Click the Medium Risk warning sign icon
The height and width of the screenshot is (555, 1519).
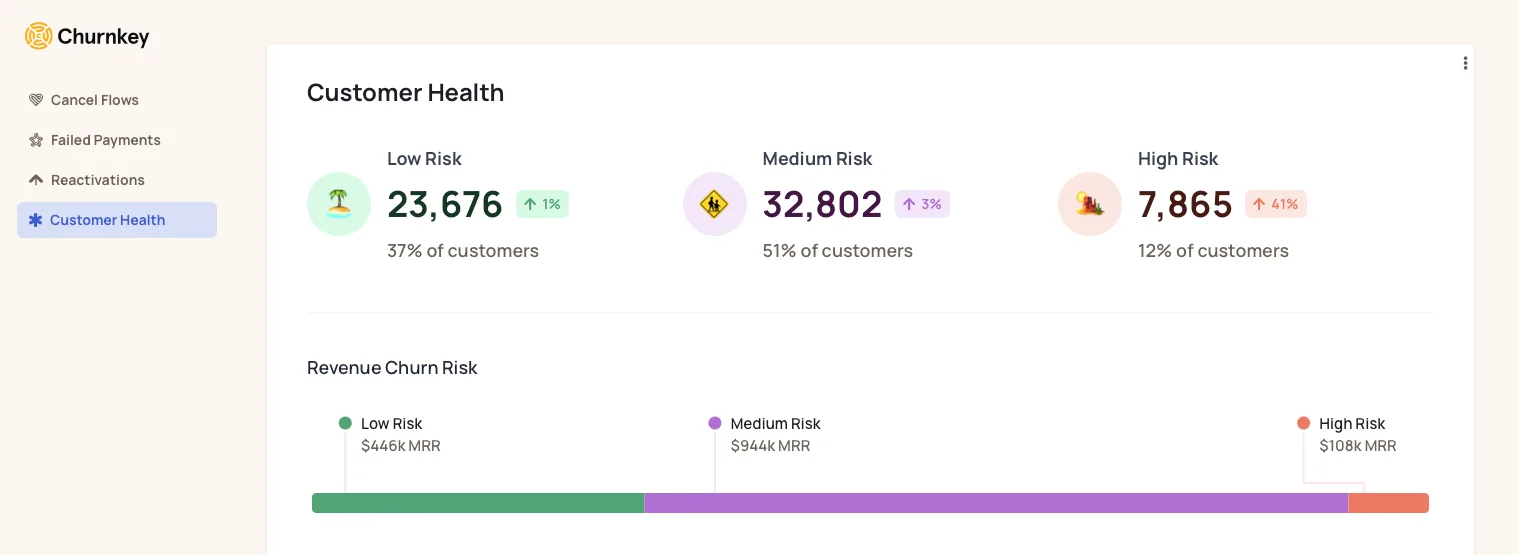715,204
